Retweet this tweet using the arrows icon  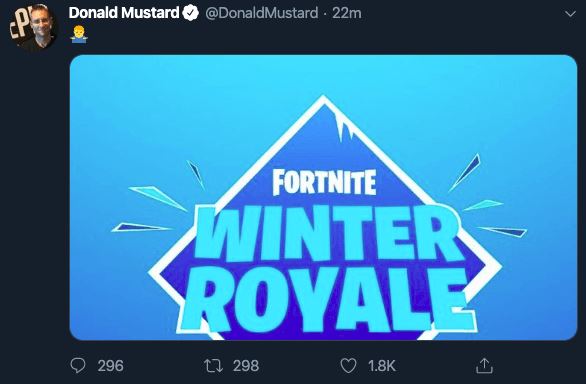tap(213, 366)
